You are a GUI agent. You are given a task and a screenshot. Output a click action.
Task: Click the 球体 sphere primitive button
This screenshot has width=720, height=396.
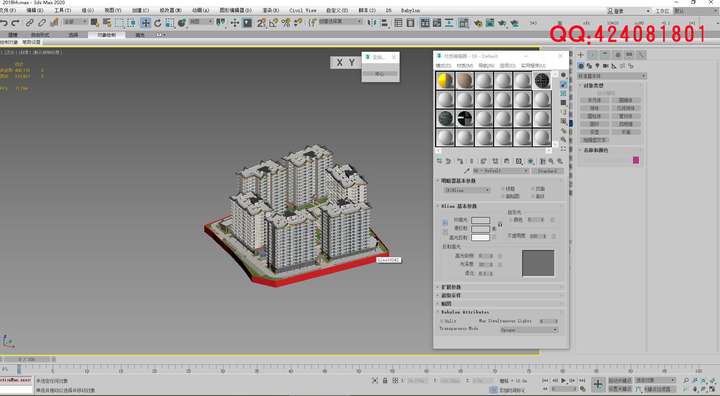[x=594, y=108]
